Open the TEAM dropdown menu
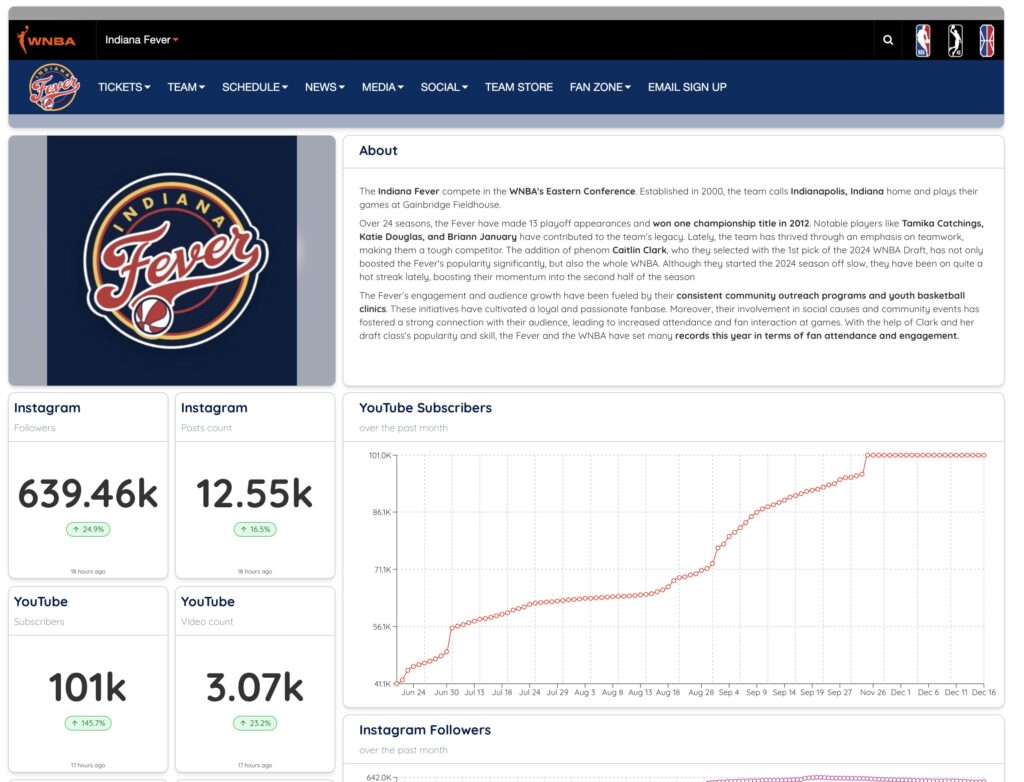Viewport: 1024px width, 782px height. [185, 87]
